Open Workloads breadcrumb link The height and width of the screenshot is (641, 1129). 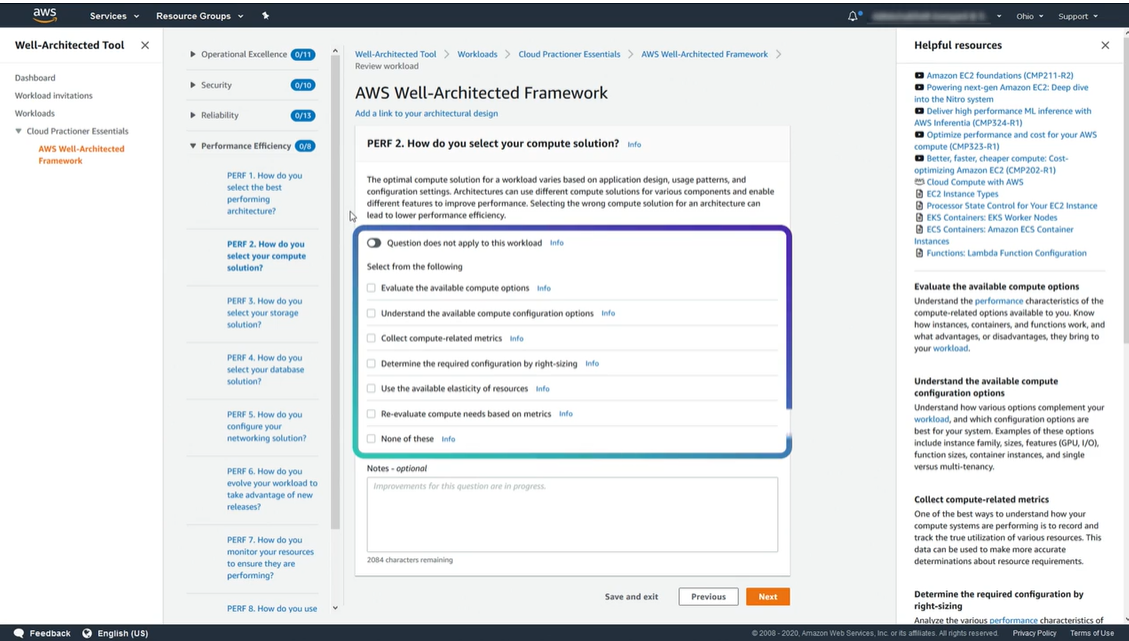coord(477,54)
